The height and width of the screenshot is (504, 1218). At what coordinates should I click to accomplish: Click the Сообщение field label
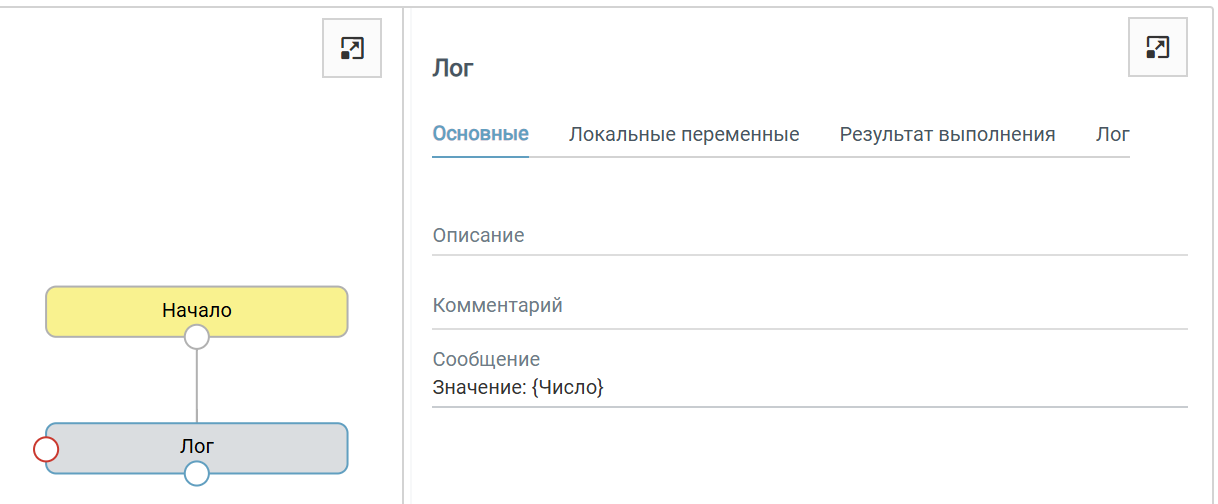(486, 359)
